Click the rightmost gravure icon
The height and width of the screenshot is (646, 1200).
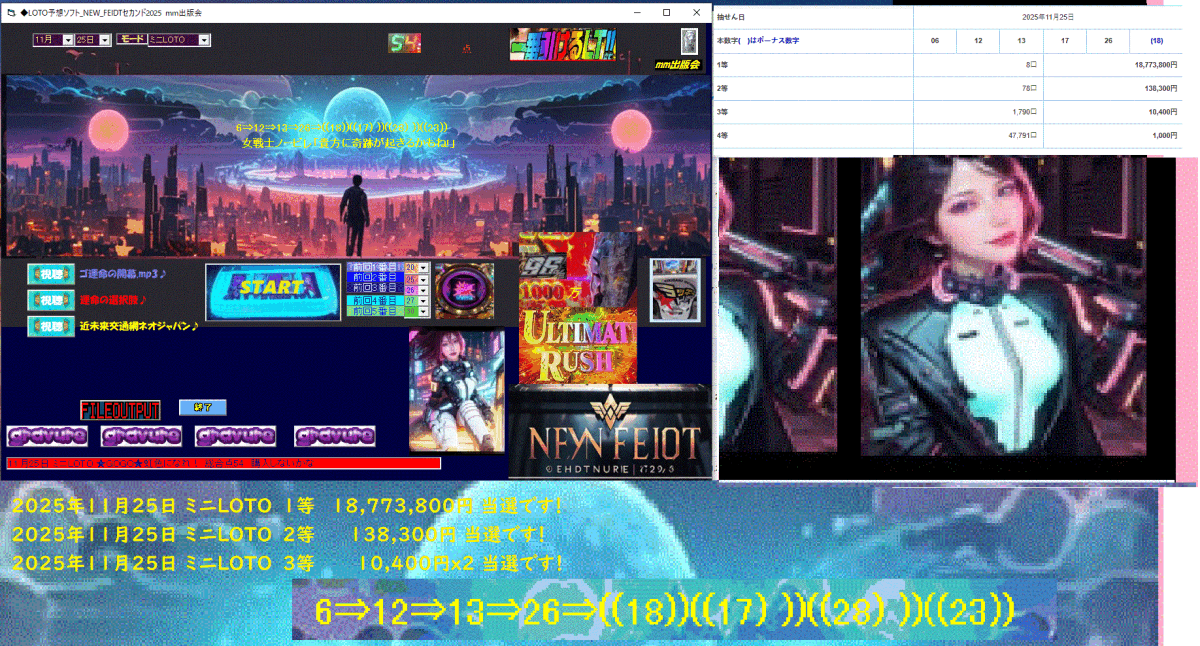tap(333, 436)
